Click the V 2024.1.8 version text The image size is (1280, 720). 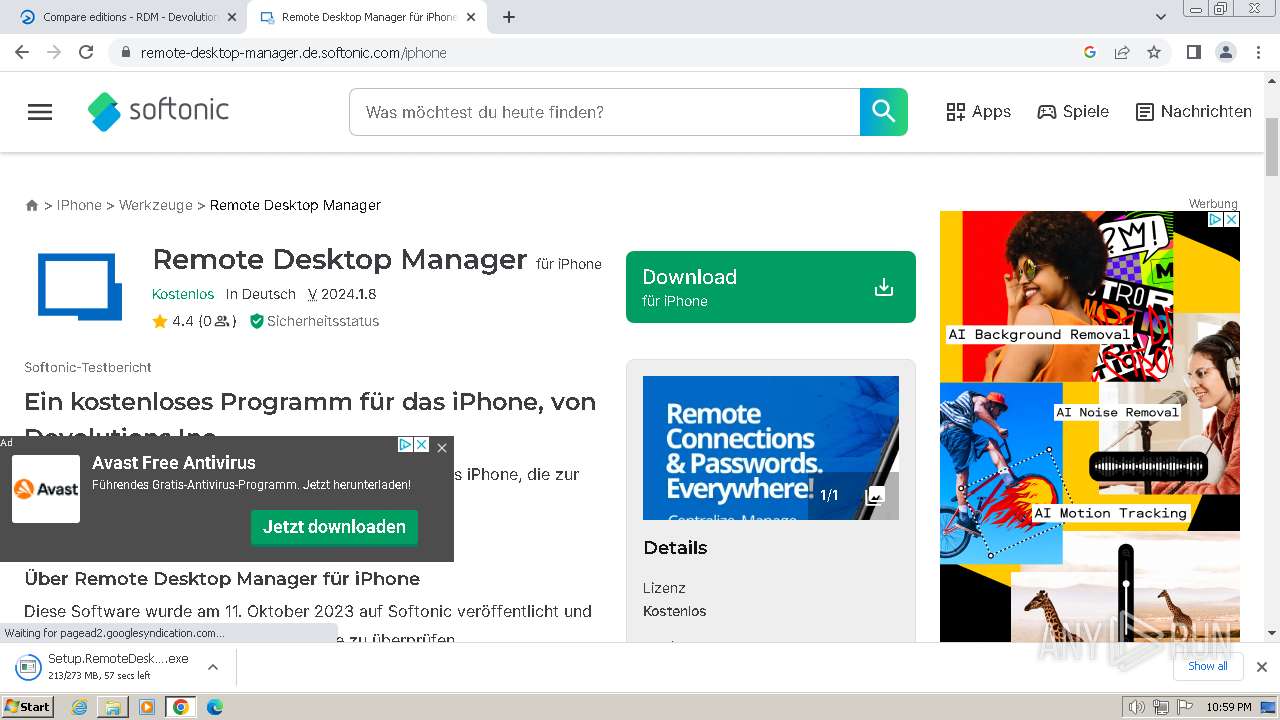342,294
